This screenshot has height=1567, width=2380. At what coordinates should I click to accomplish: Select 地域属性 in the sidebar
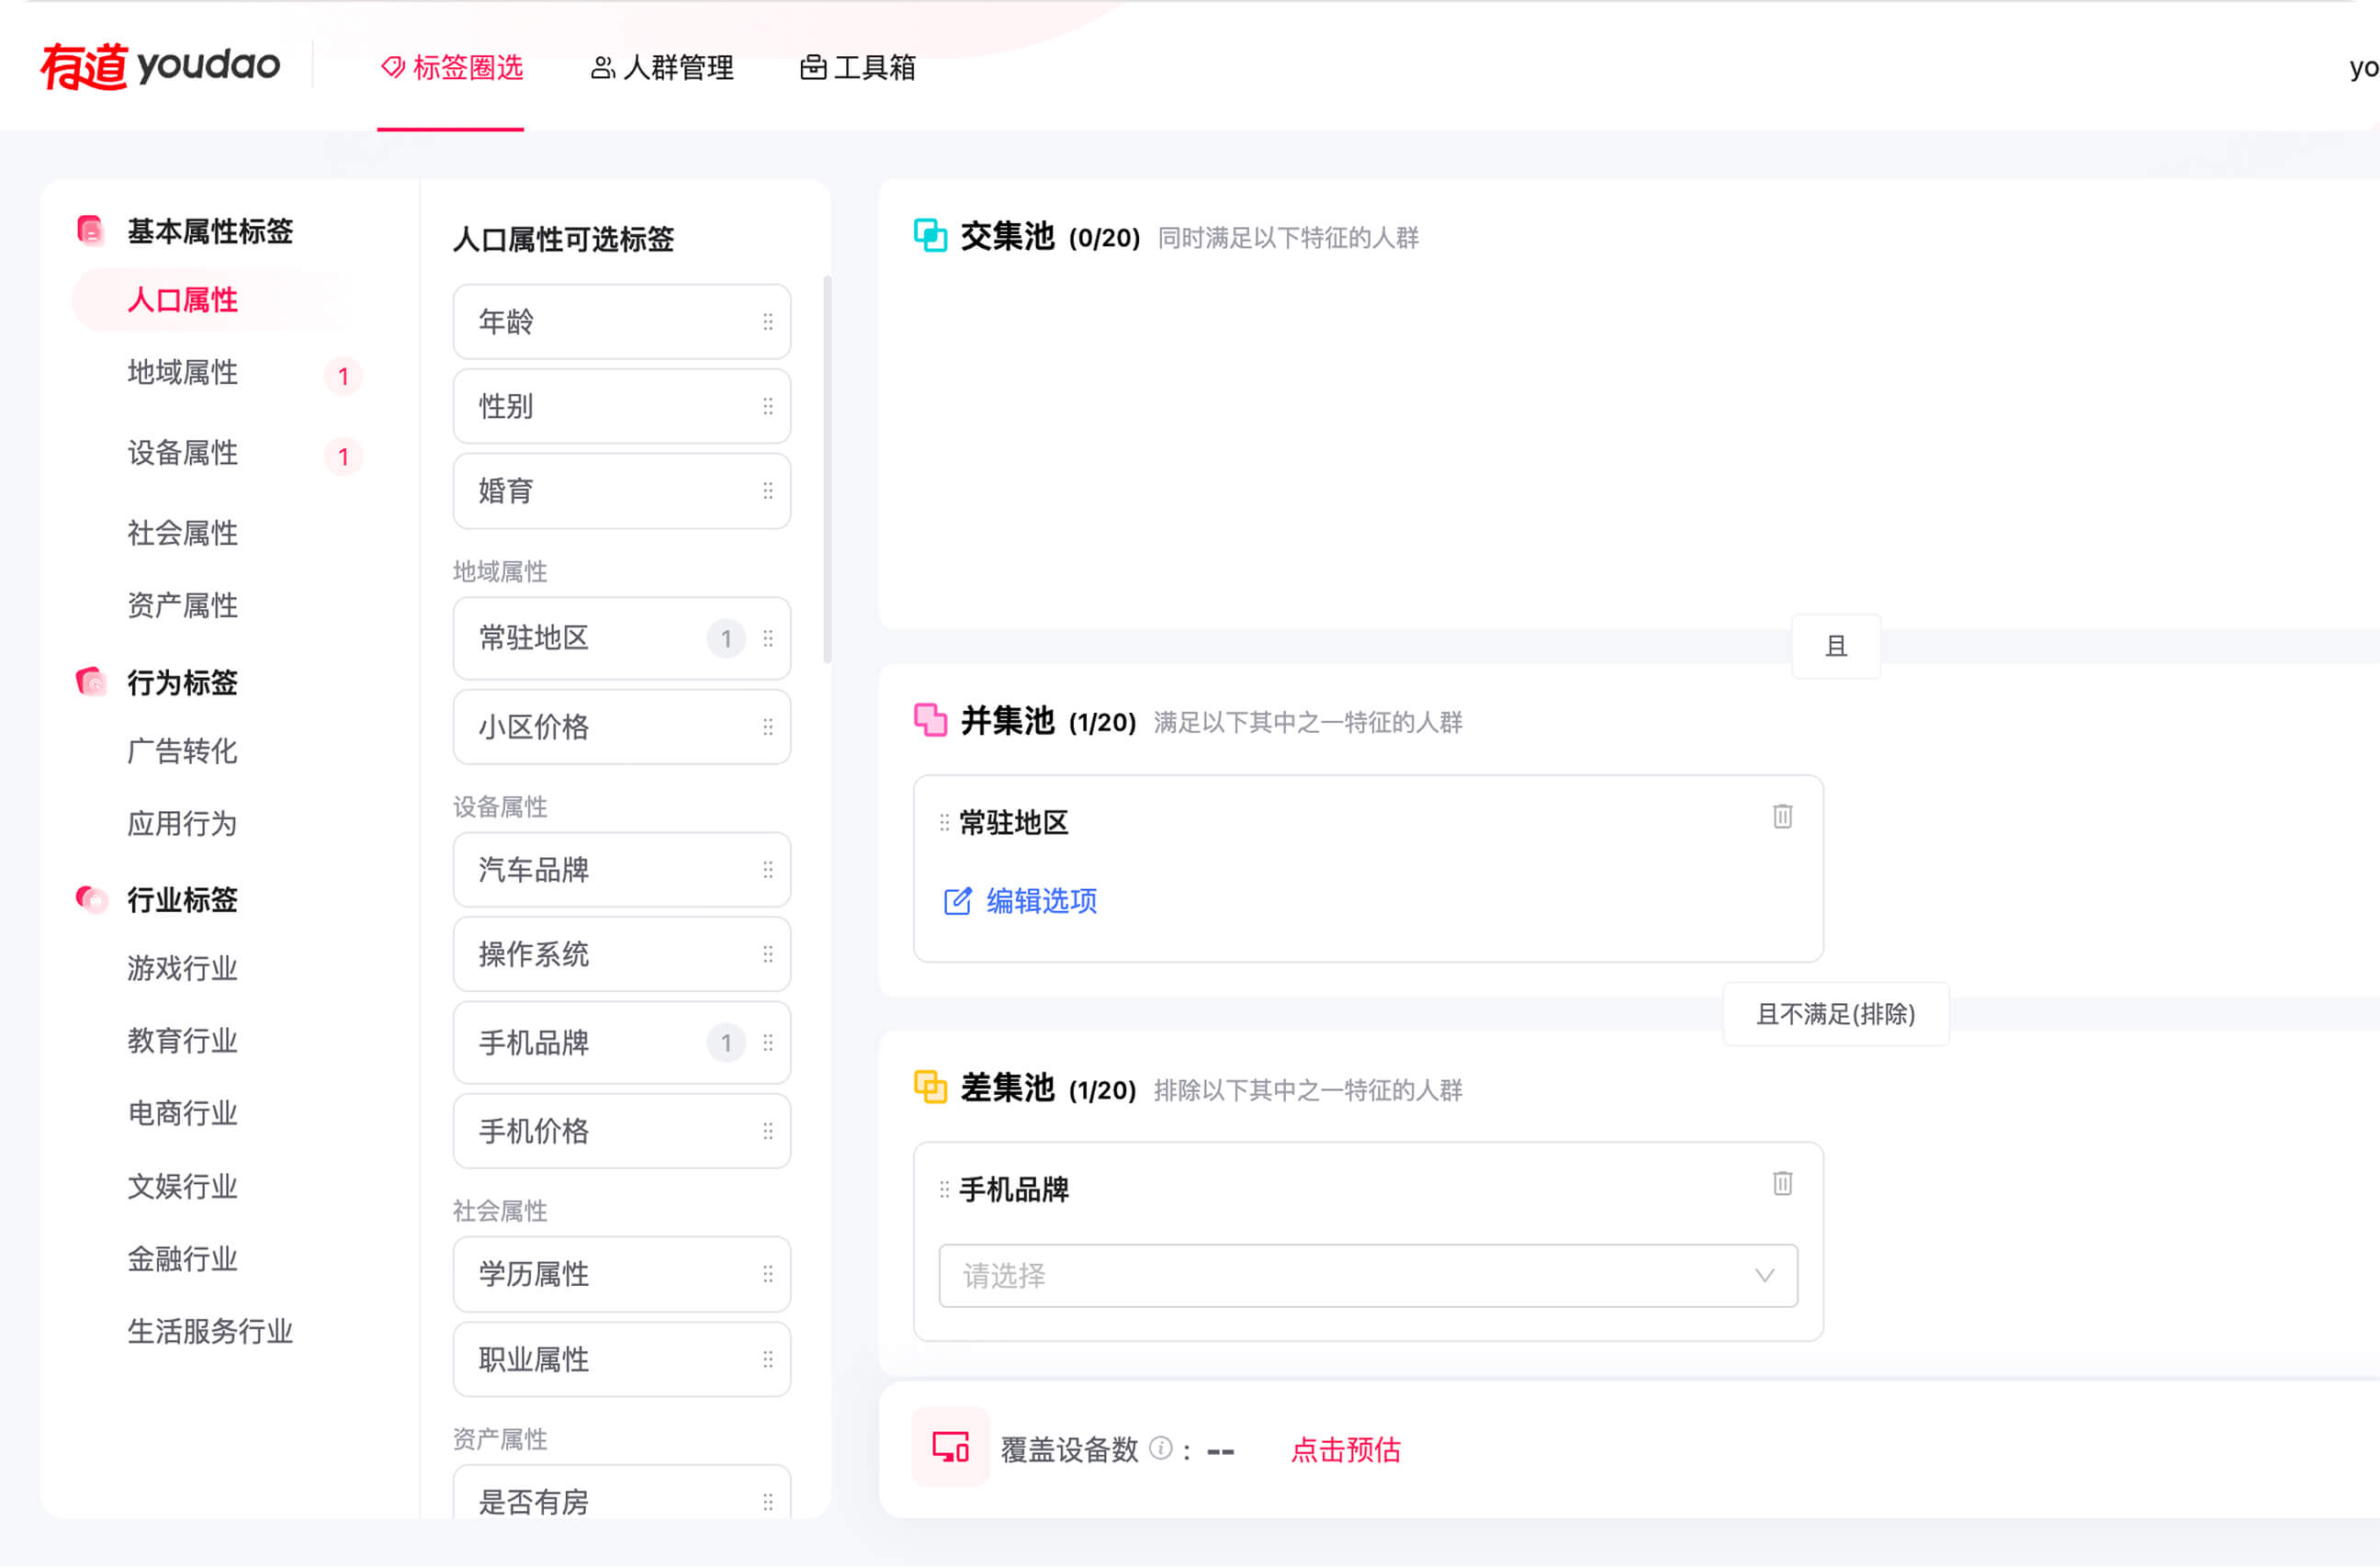pos(182,373)
